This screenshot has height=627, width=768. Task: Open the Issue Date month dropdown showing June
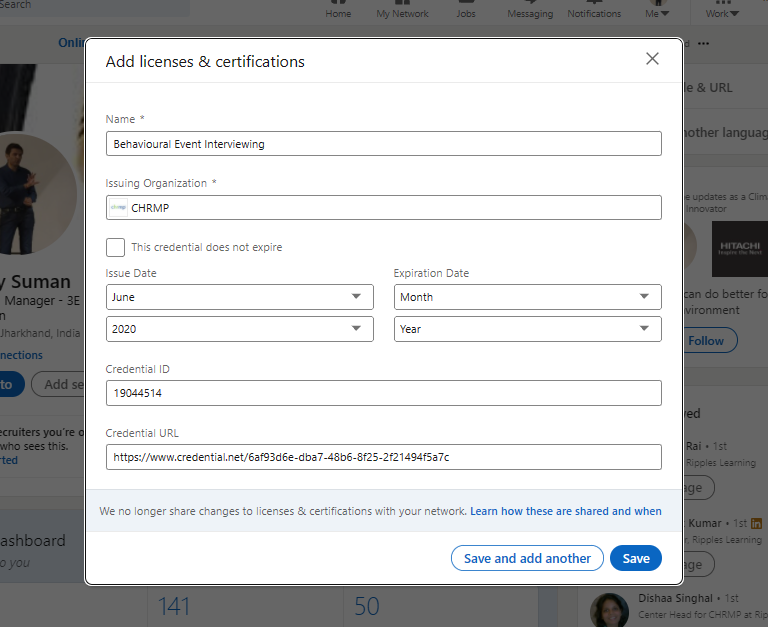pyautogui.click(x=240, y=297)
